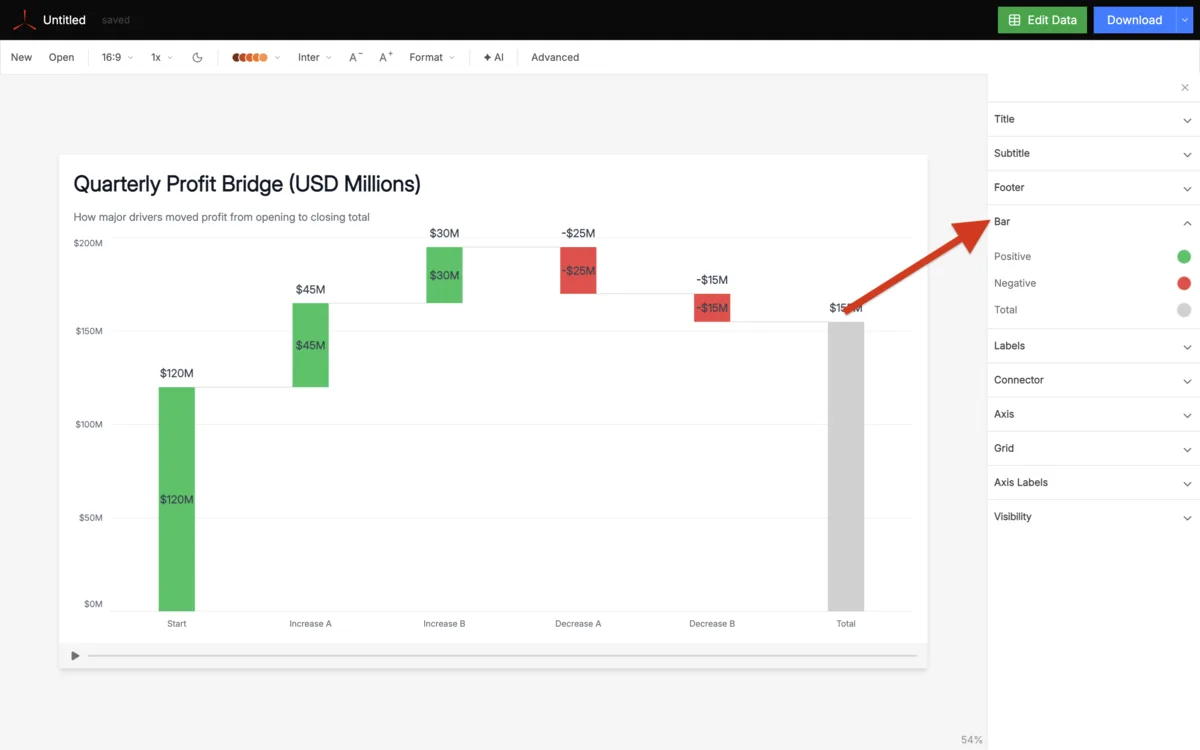Screen dimensions: 1200x750
Task: Click the $200M y-axis label
Action: pyautogui.click(x=88, y=243)
